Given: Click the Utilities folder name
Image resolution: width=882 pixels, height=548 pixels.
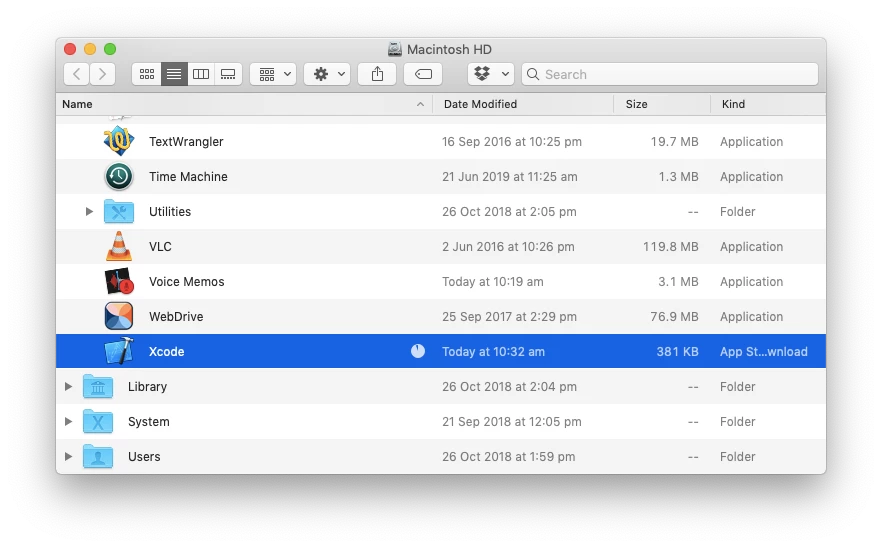Looking at the screenshot, I should pyautogui.click(x=170, y=212).
